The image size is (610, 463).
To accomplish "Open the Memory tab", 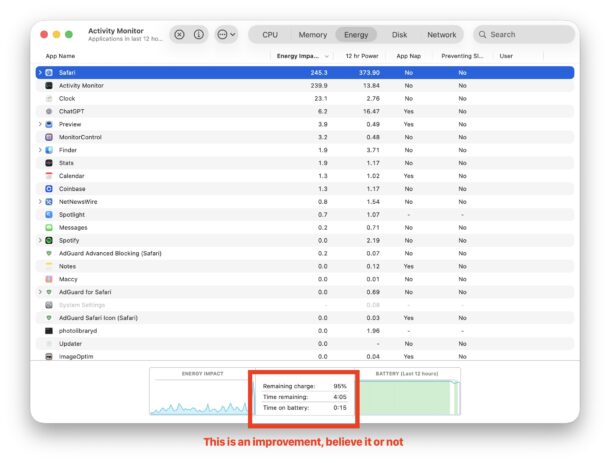I will tap(312, 34).
